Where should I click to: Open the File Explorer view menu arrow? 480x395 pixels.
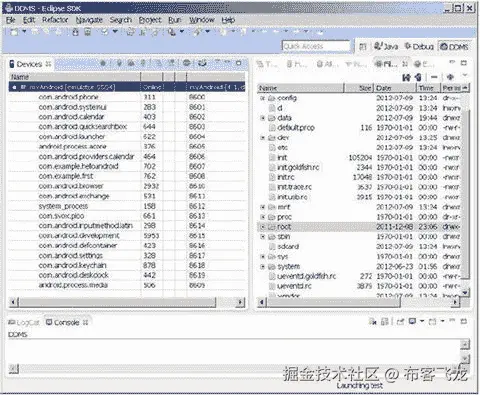point(465,75)
